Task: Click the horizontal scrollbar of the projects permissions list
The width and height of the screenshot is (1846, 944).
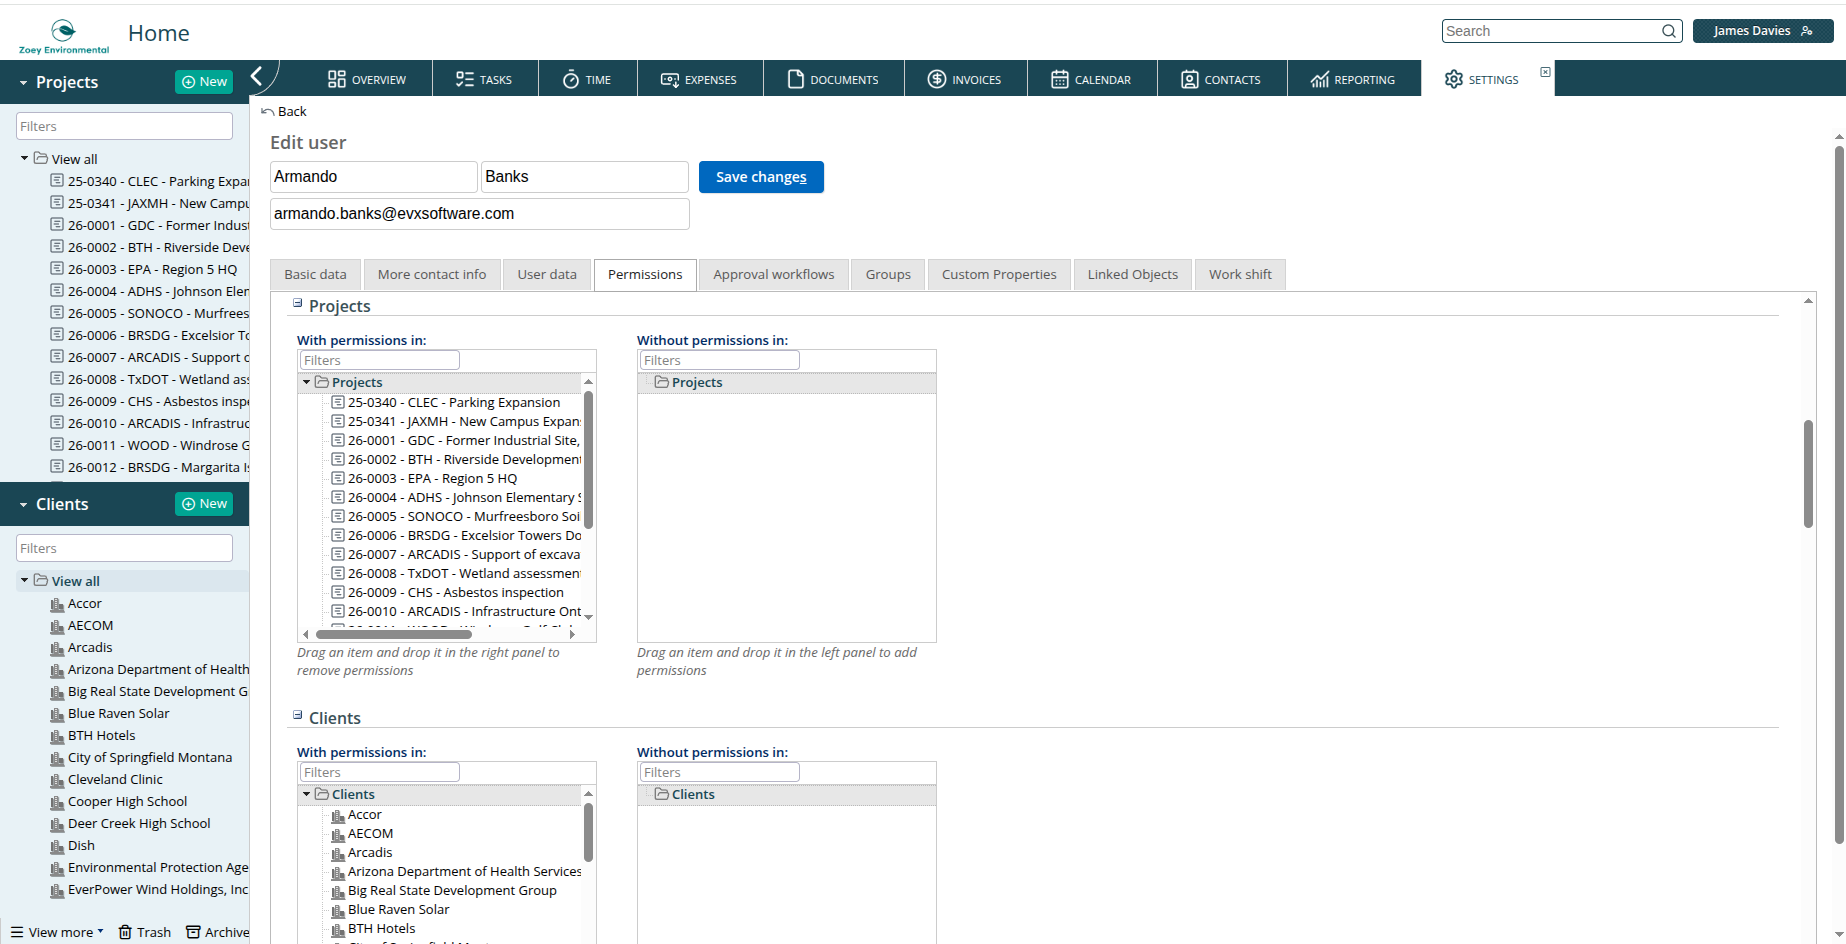Action: [x=394, y=634]
